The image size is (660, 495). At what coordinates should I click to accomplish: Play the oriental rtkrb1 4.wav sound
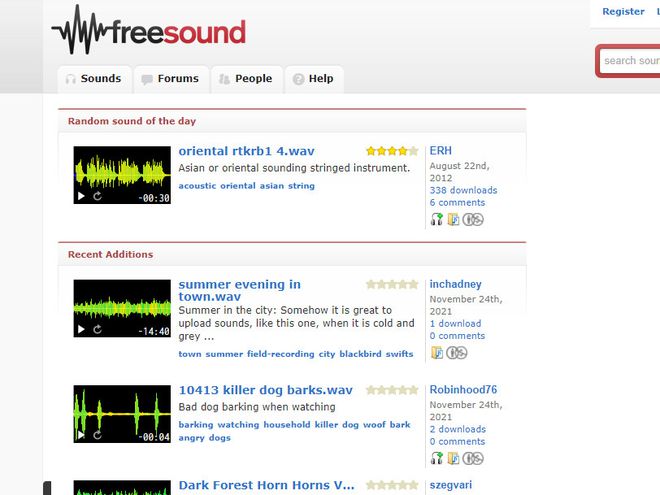(81, 196)
